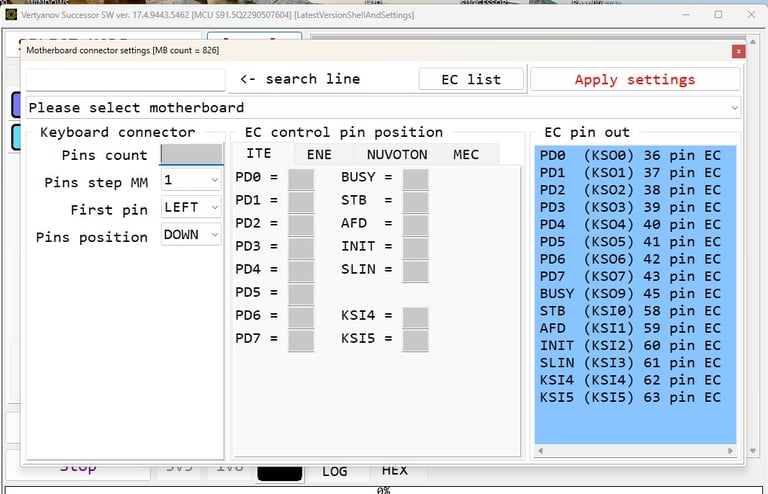Close the Vertyanov Successor main window
This screenshot has height=494, width=768.
tap(751, 15)
